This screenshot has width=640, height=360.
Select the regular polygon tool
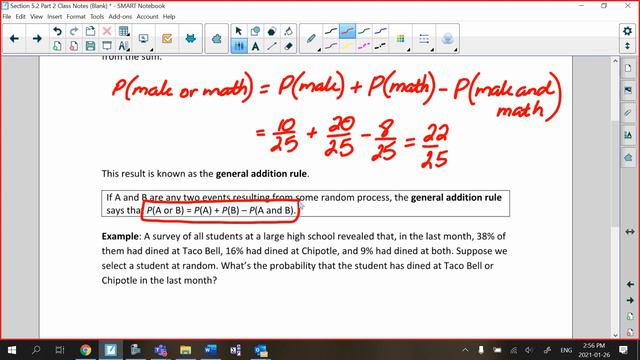272,31
